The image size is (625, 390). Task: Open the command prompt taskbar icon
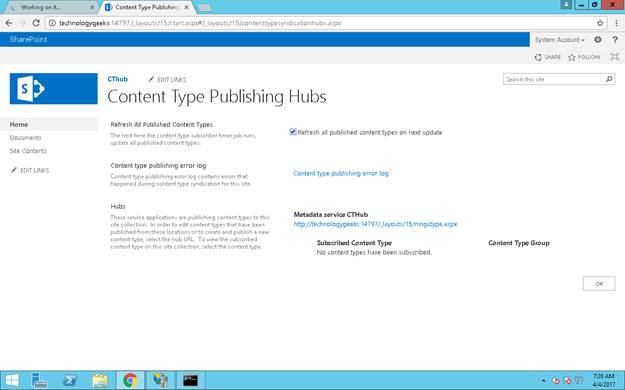pos(191,380)
